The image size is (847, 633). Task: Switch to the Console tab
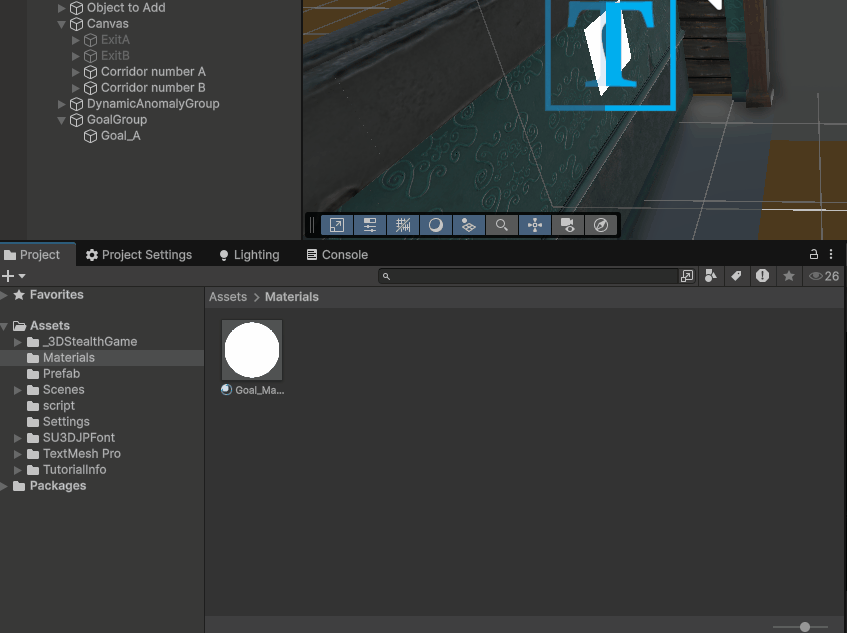337,255
